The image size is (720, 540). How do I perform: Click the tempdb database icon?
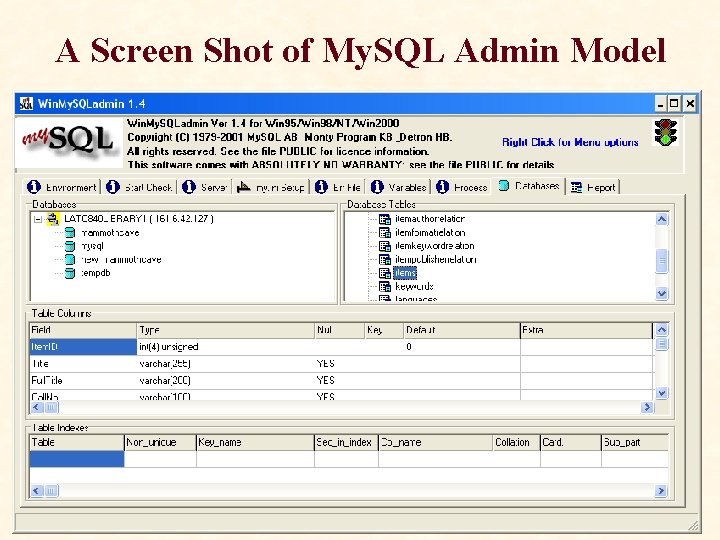[70, 273]
